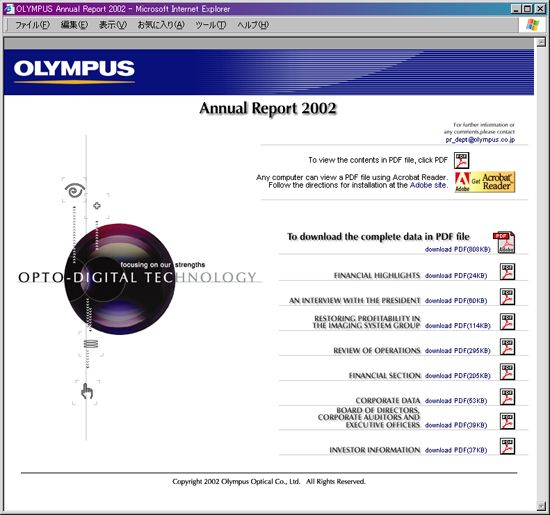The height and width of the screenshot is (515, 550).
Task: Click 'download PDF(39KB)' for Board of Directors
Action: [x=456, y=425]
